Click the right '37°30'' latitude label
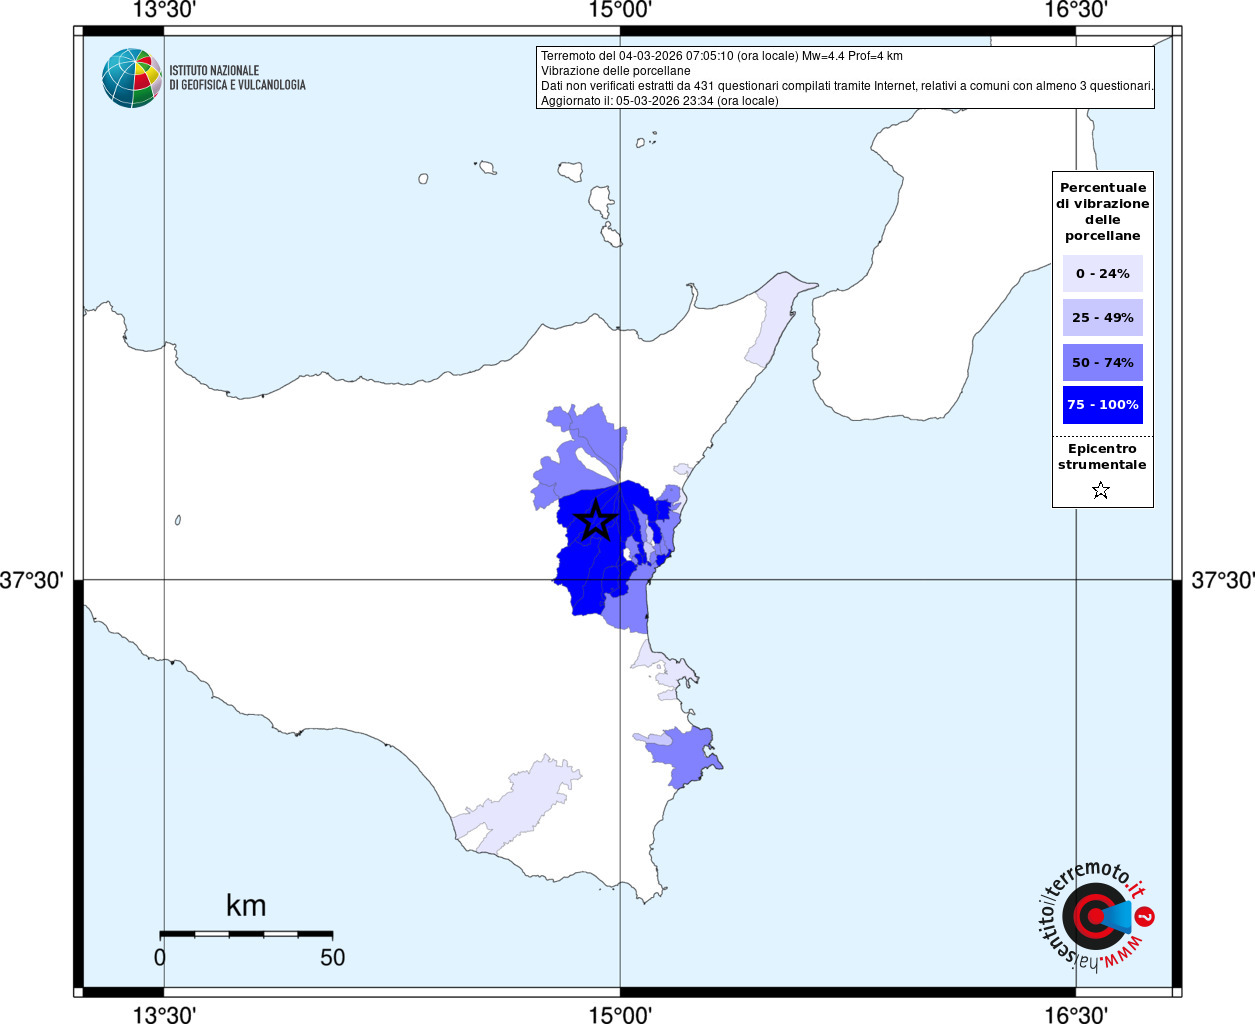The height and width of the screenshot is (1024, 1255). 1222,580
